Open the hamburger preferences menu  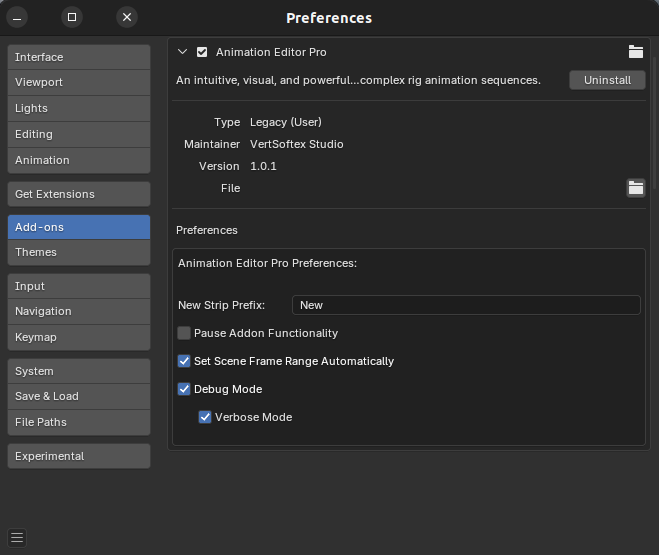pos(17,537)
